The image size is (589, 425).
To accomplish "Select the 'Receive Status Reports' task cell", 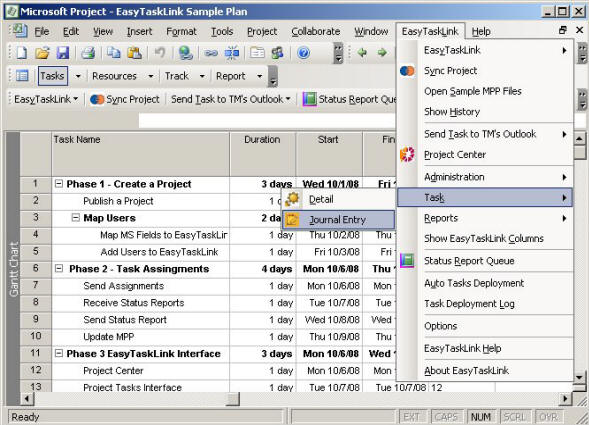I will tap(140, 303).
